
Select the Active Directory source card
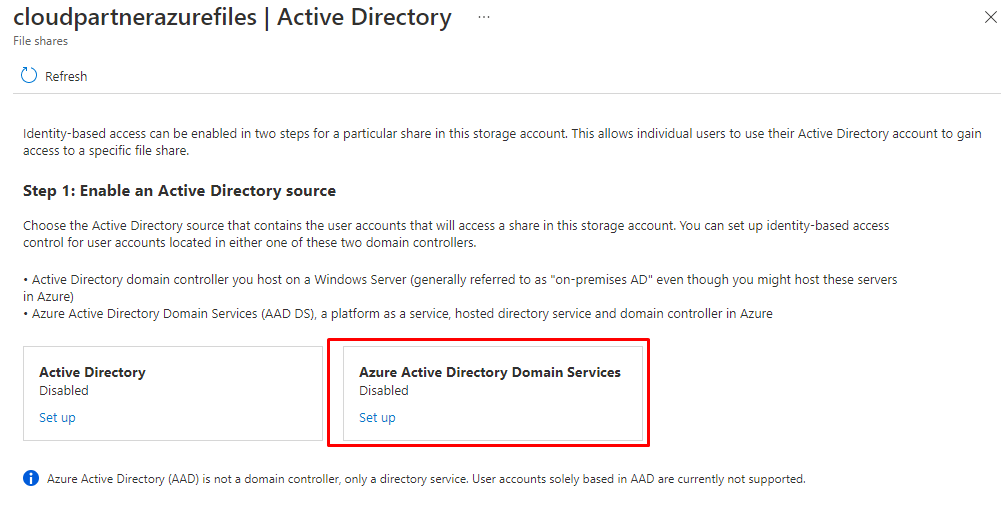point(172,393)
